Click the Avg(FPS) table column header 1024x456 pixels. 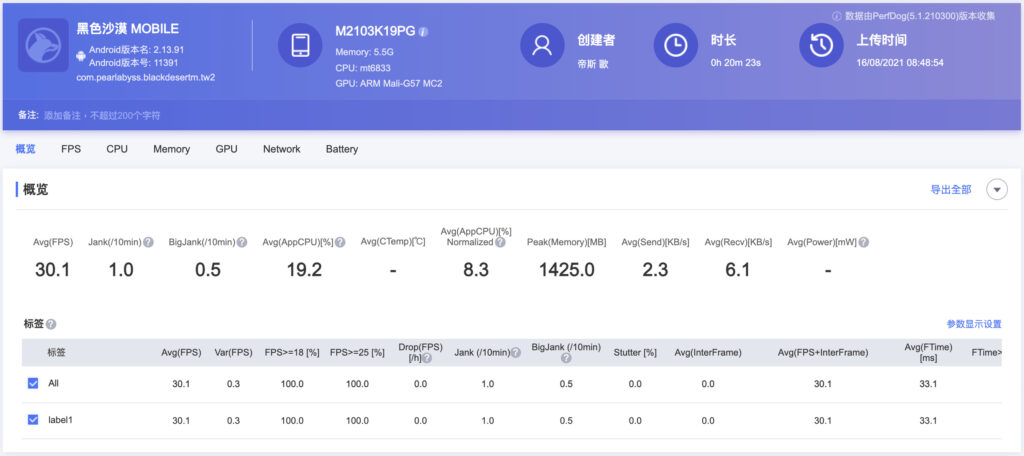[181, 353]
